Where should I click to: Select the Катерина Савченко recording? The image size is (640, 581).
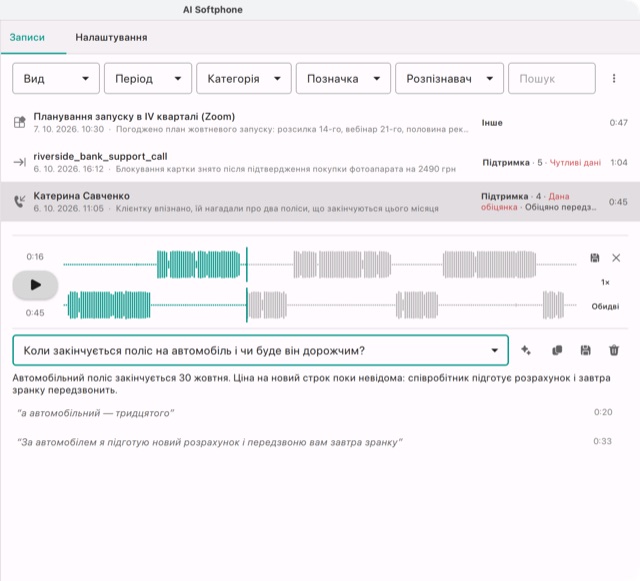(320, 202)
